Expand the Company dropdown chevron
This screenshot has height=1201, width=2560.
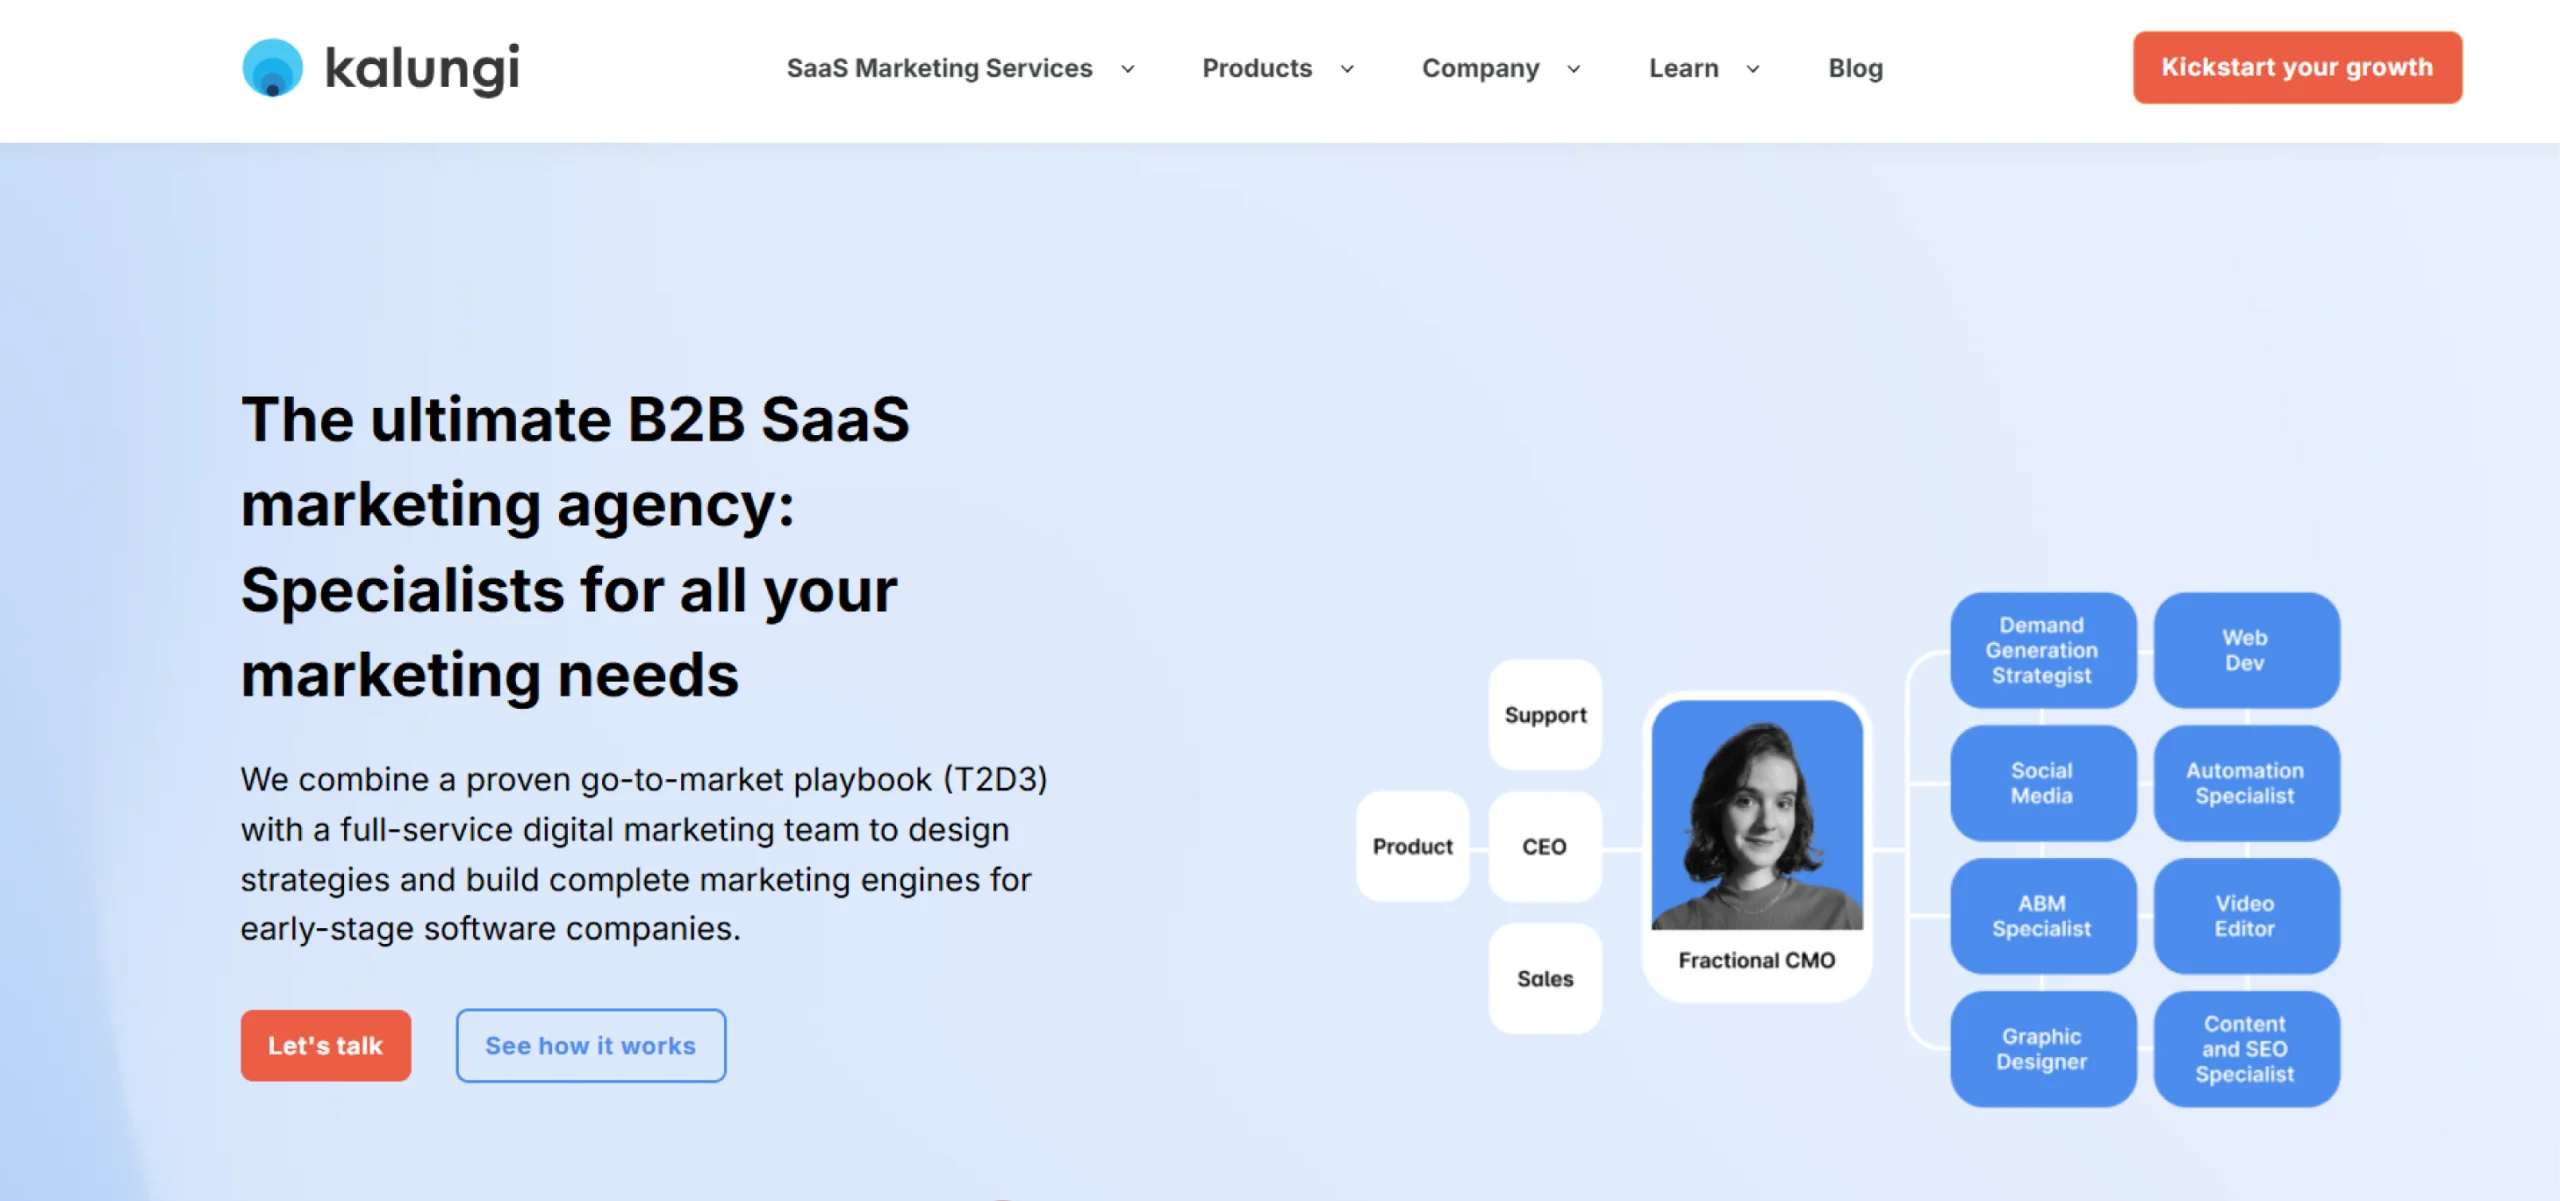1573,69
